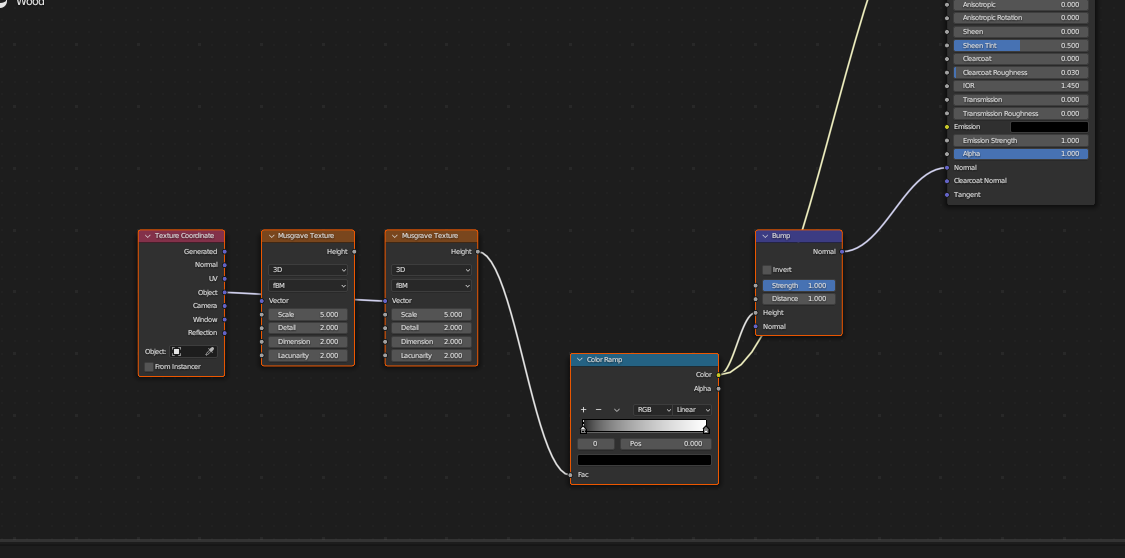Click the IOR 1.450 field
Screen dimensions: 1125x558
(x=1021, y=85)
